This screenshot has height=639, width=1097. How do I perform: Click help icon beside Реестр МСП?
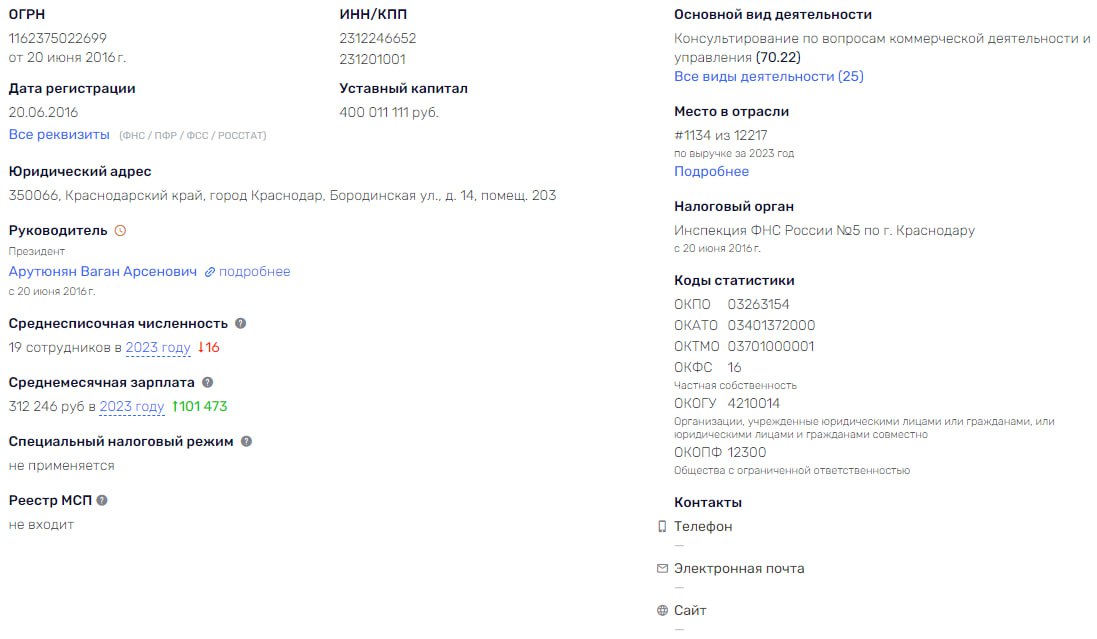[x=102, y=500]
